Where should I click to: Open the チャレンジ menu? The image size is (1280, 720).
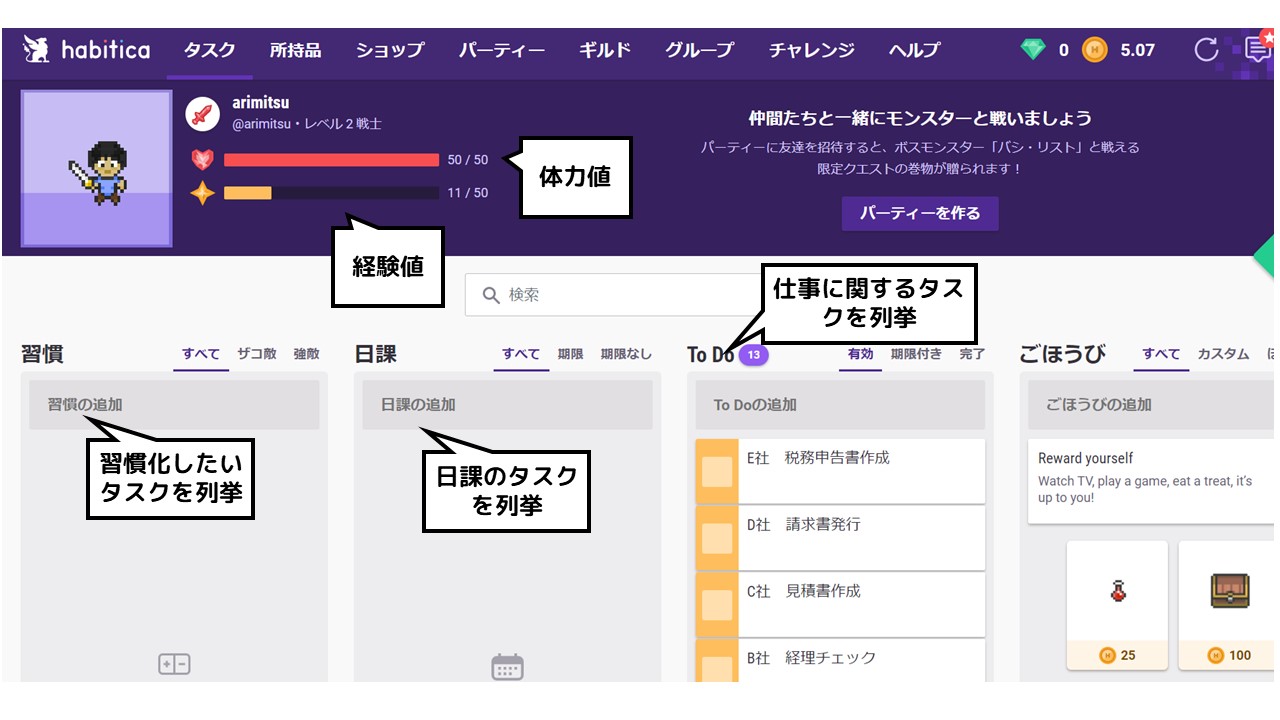[x=812, y=50]
